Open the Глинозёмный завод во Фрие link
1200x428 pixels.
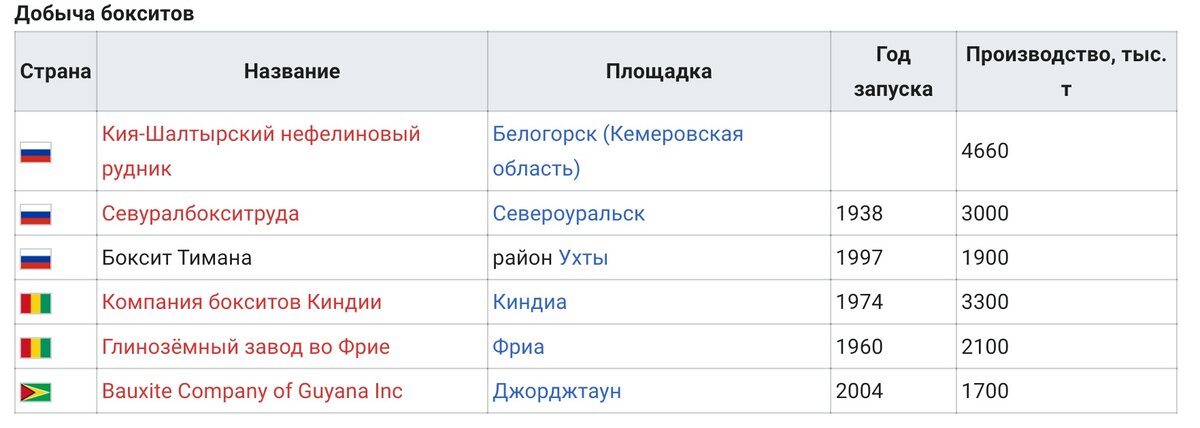click(246, 347)
